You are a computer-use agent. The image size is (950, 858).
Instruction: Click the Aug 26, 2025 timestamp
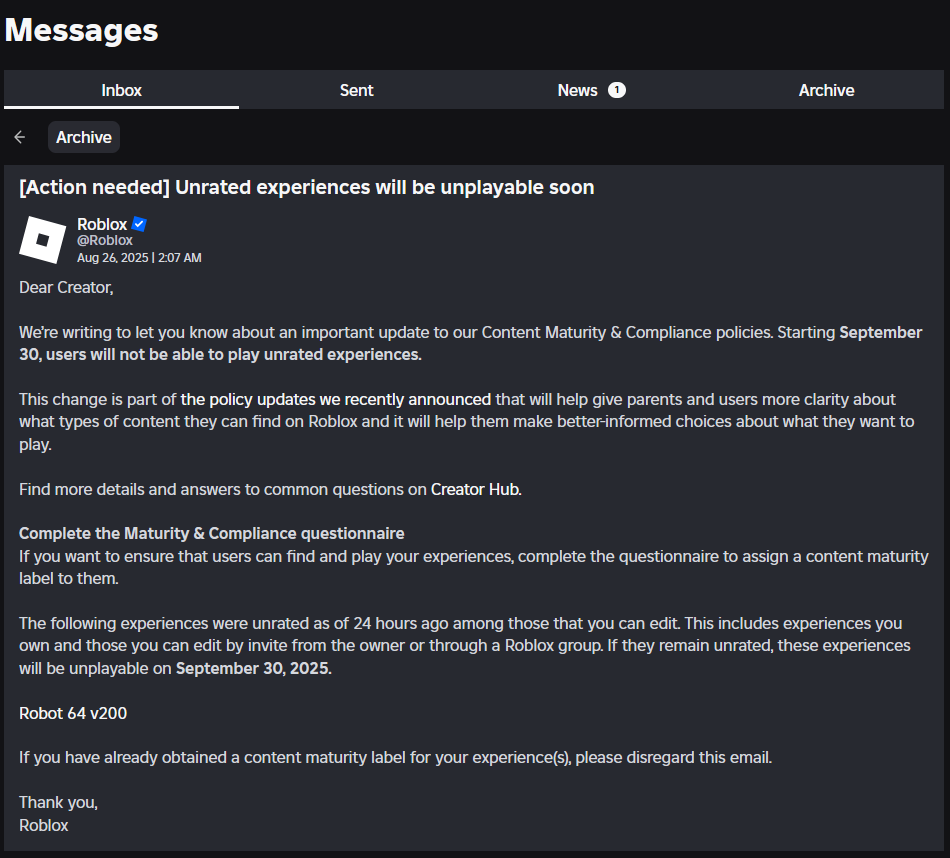point(139,258)
